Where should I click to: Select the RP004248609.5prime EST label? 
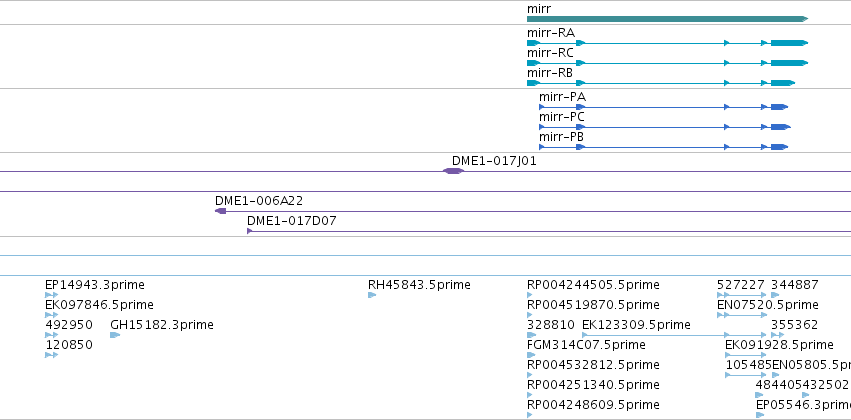[x=593, y=405]
